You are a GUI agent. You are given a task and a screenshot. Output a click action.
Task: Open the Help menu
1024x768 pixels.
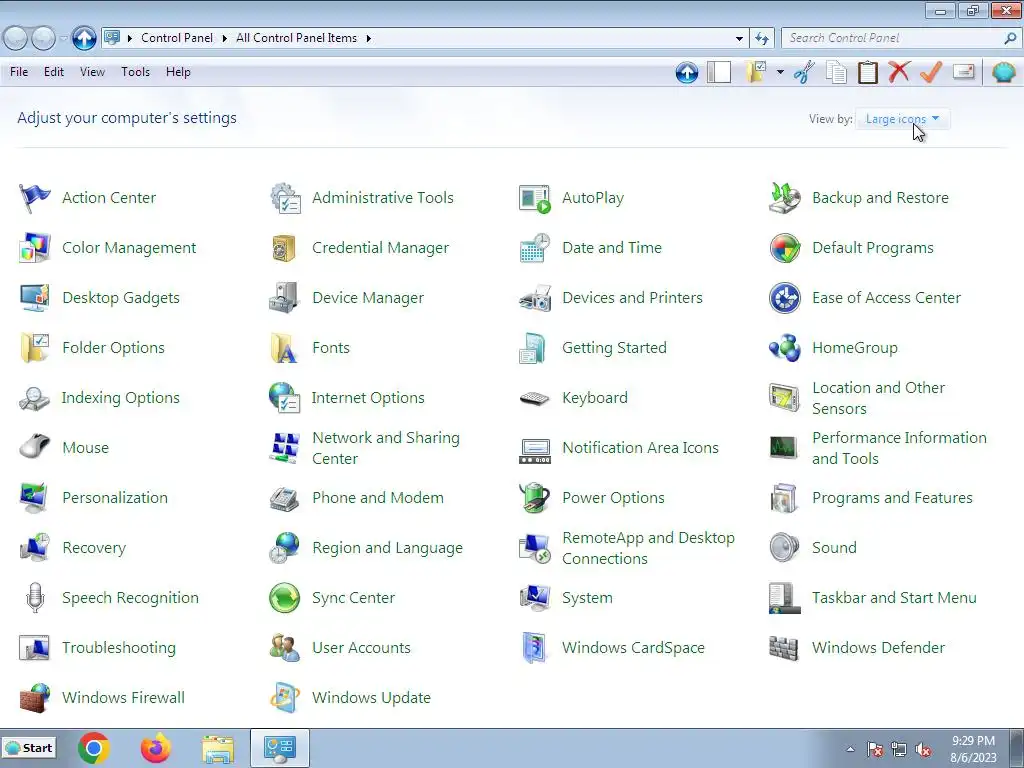tap(178, 72)
